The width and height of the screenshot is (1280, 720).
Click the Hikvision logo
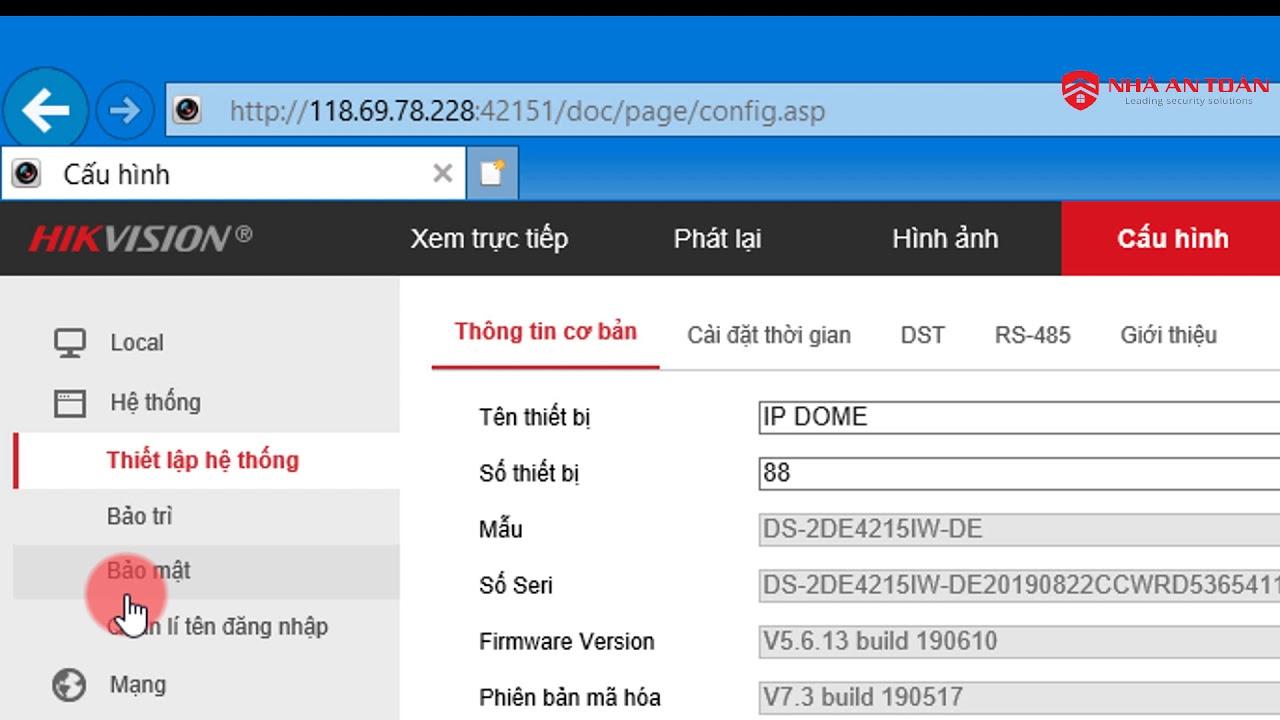tap(141, 239)
